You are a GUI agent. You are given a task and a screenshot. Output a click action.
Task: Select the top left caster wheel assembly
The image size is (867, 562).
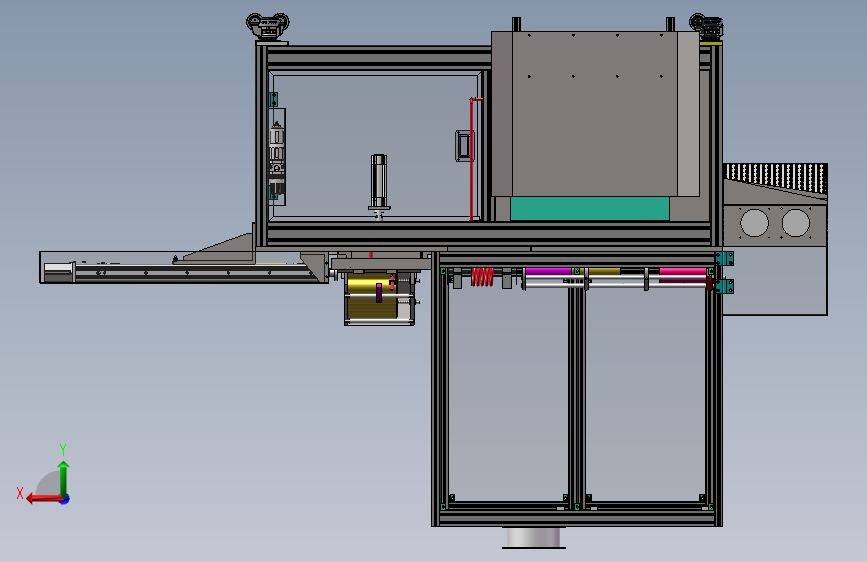(268, 27)
